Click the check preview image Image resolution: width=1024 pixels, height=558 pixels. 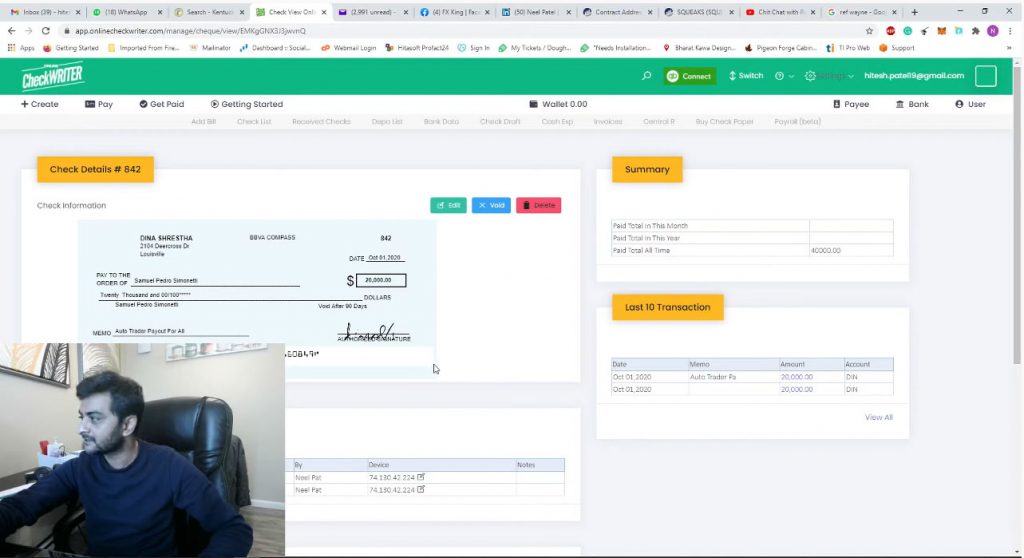coord(257,285)
